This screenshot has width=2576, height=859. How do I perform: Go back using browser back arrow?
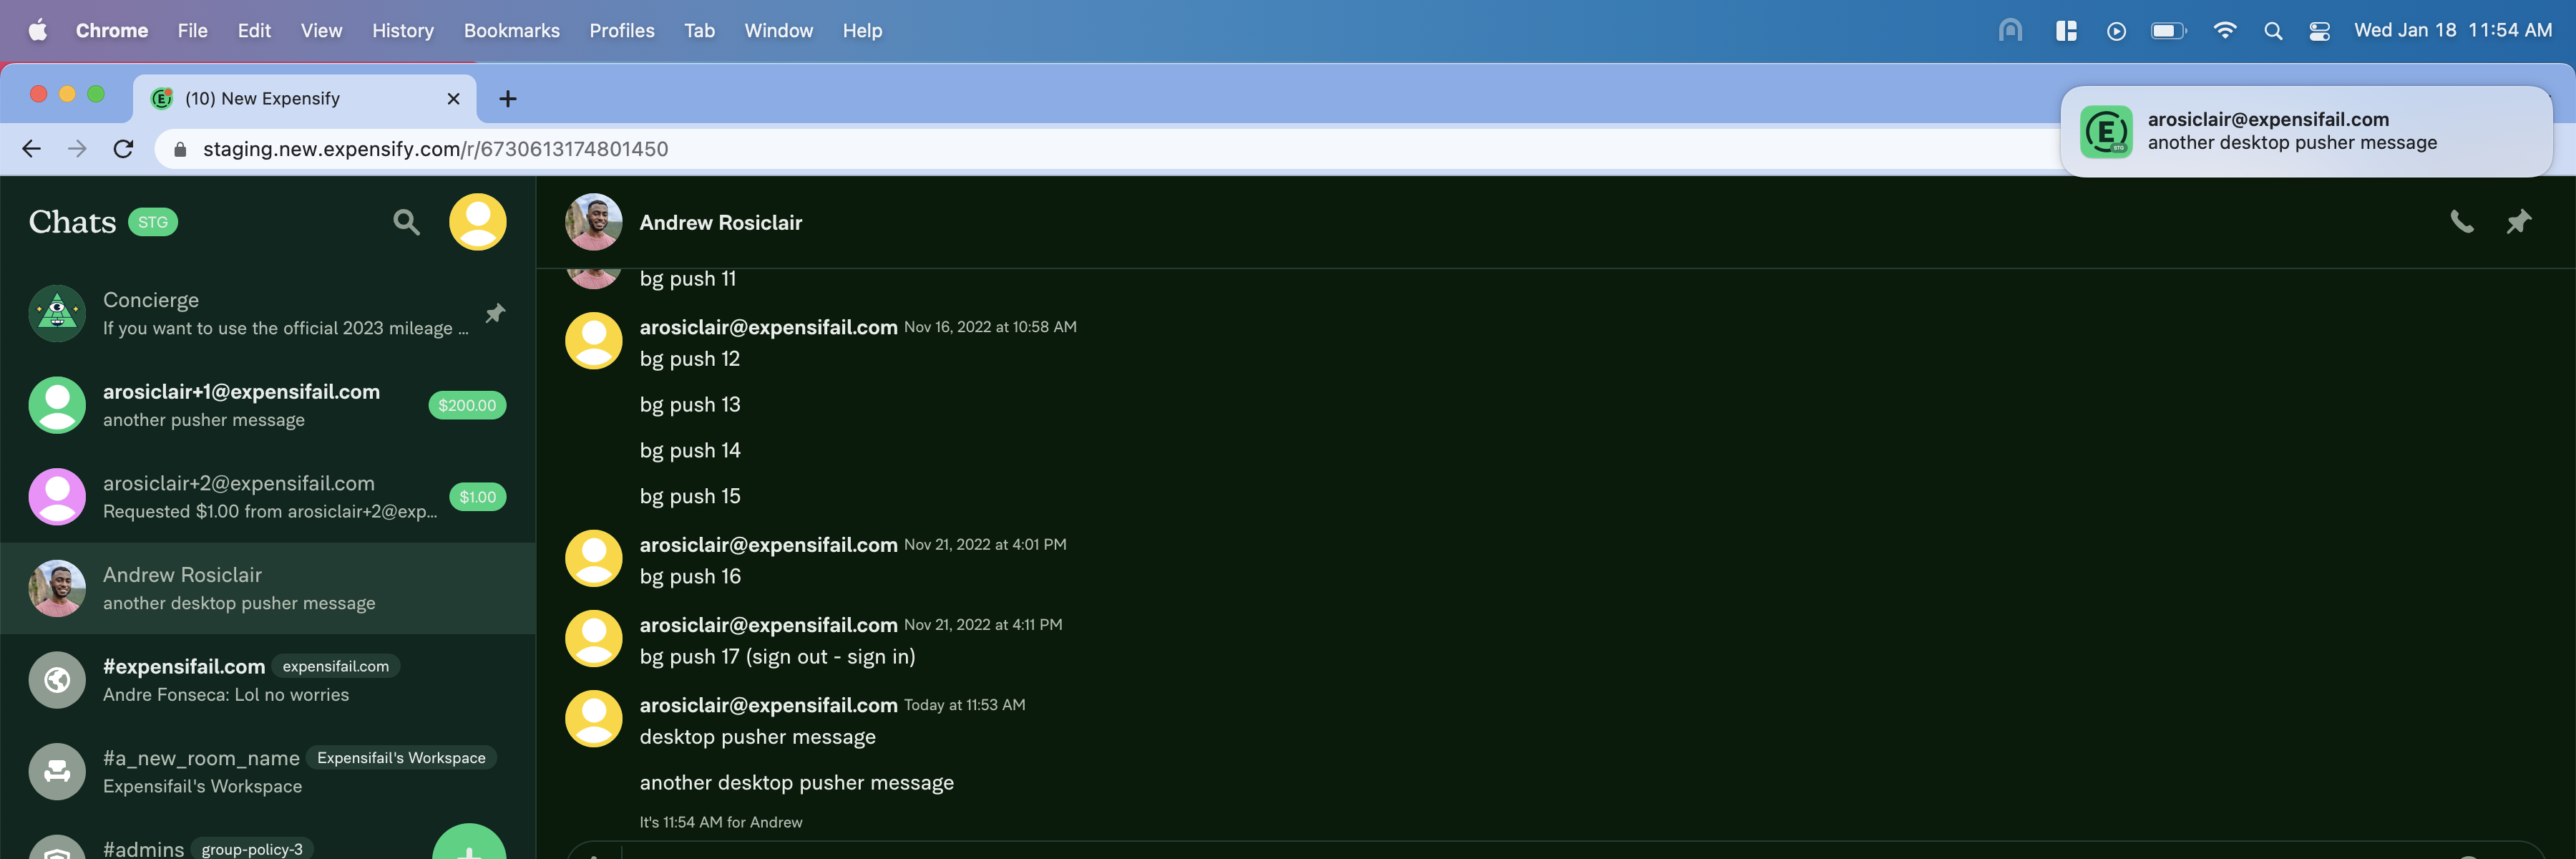32,149
